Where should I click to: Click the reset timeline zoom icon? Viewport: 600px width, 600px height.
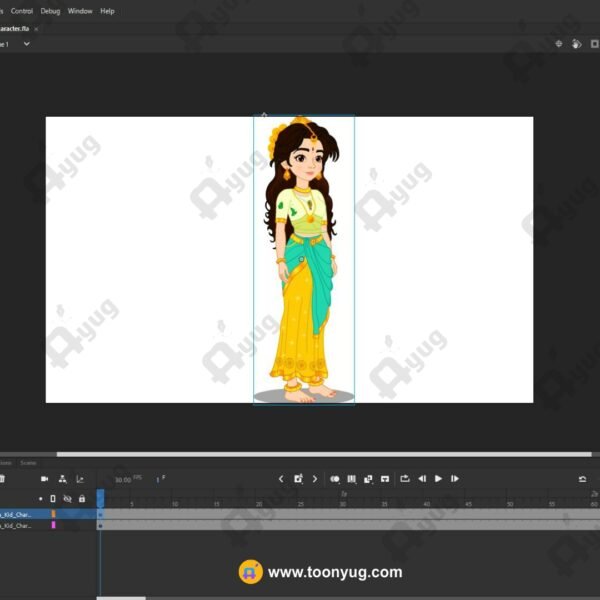(582, 479)
